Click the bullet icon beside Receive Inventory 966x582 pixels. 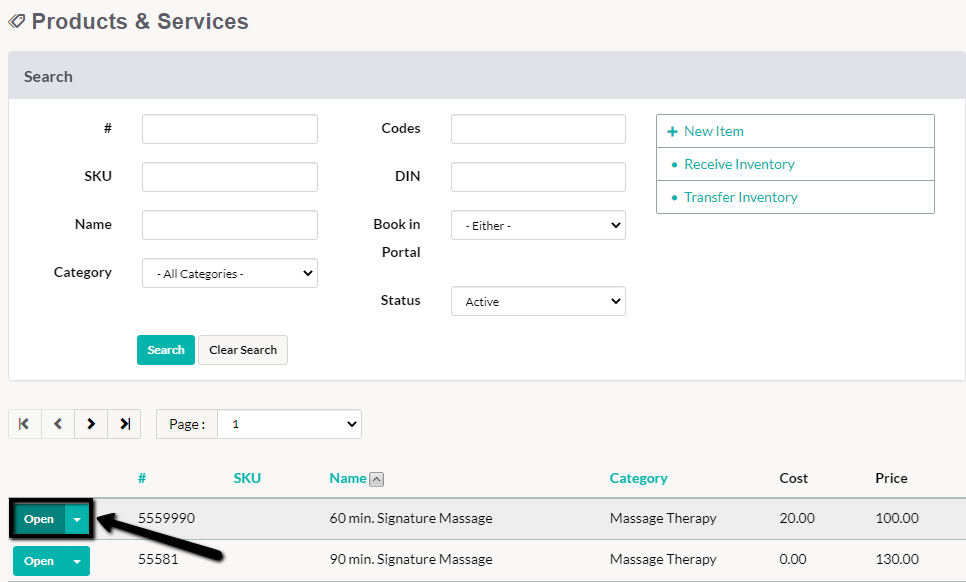[x=672, y=164]
